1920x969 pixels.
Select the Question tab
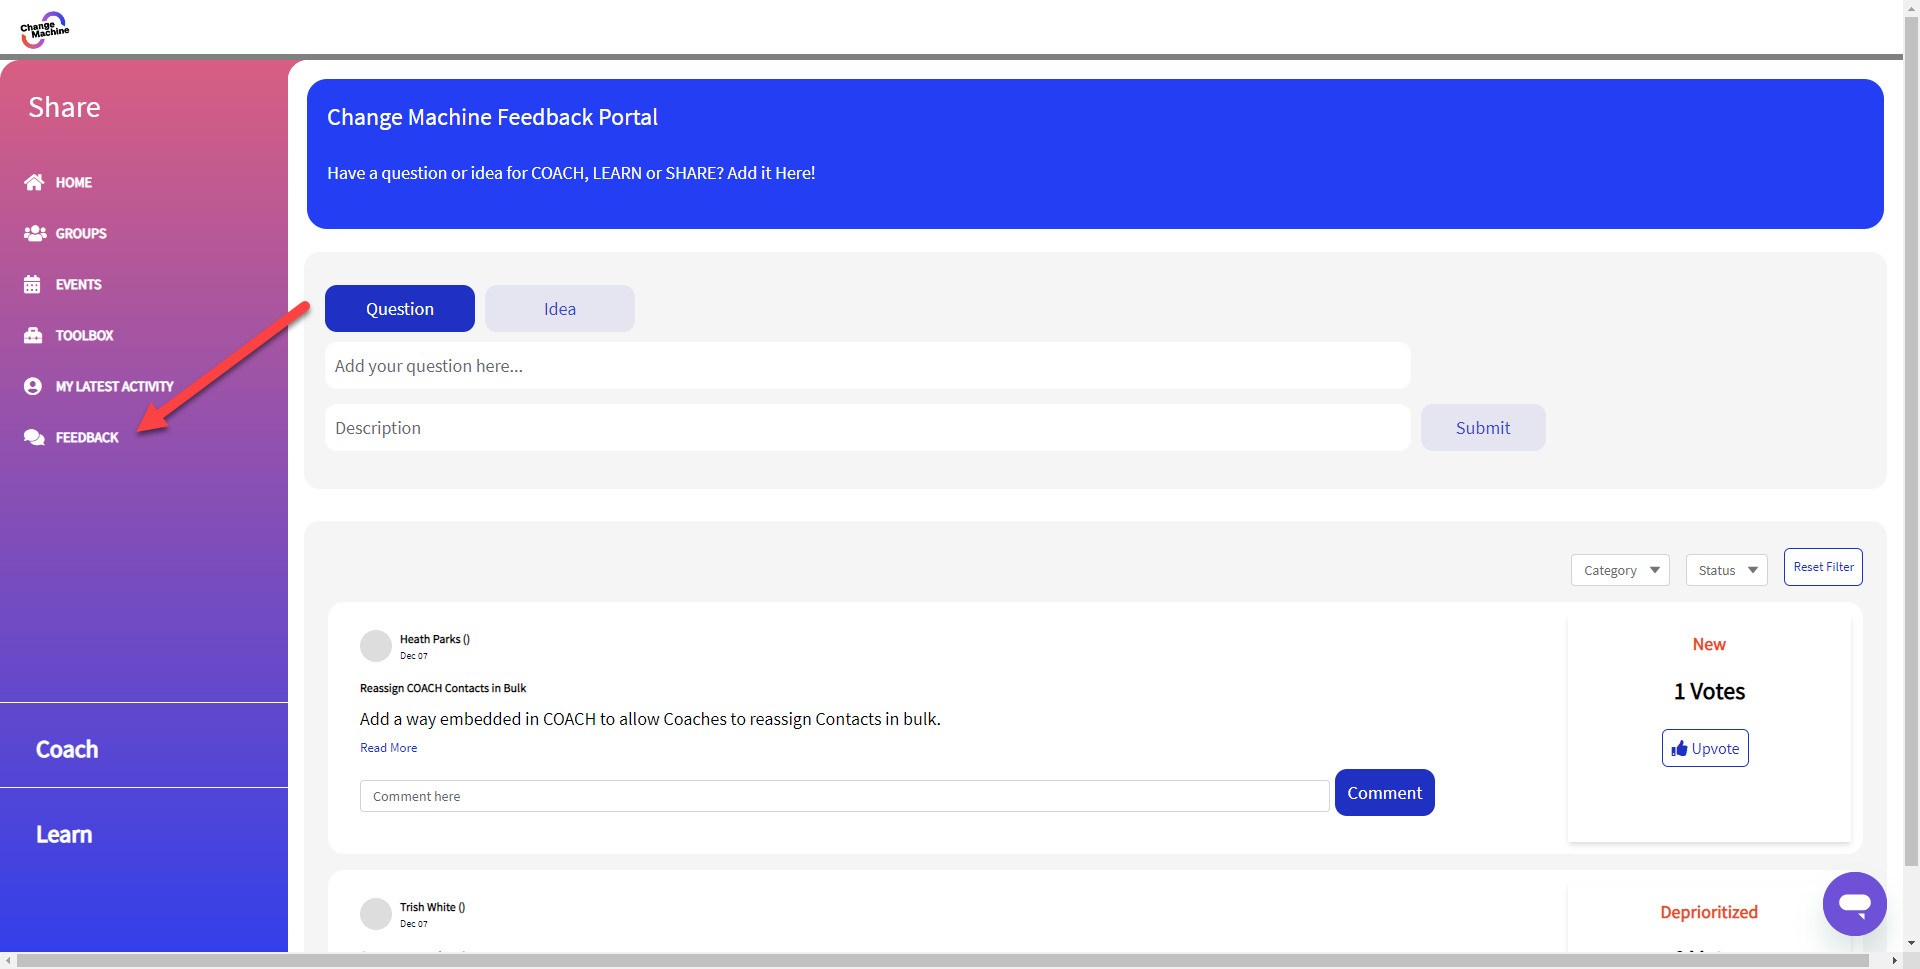pos(400,308)
